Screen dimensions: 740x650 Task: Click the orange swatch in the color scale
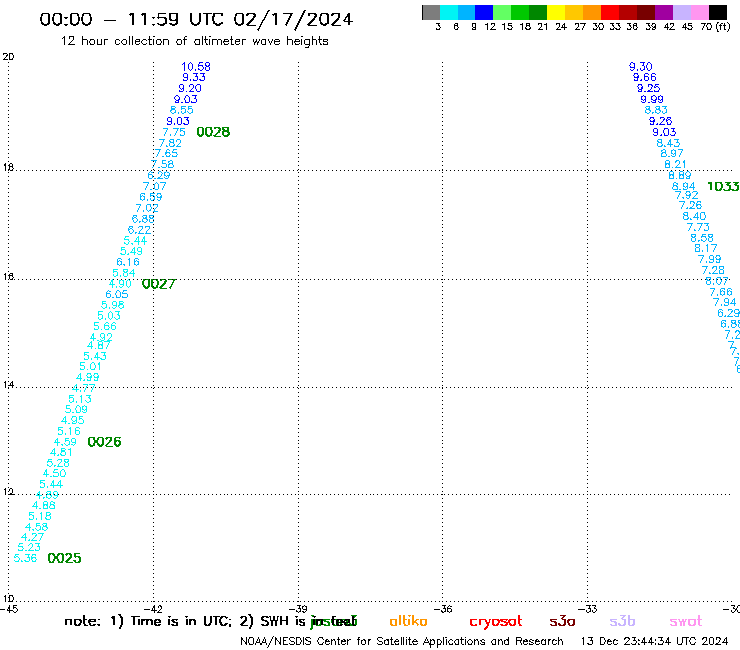592,12
